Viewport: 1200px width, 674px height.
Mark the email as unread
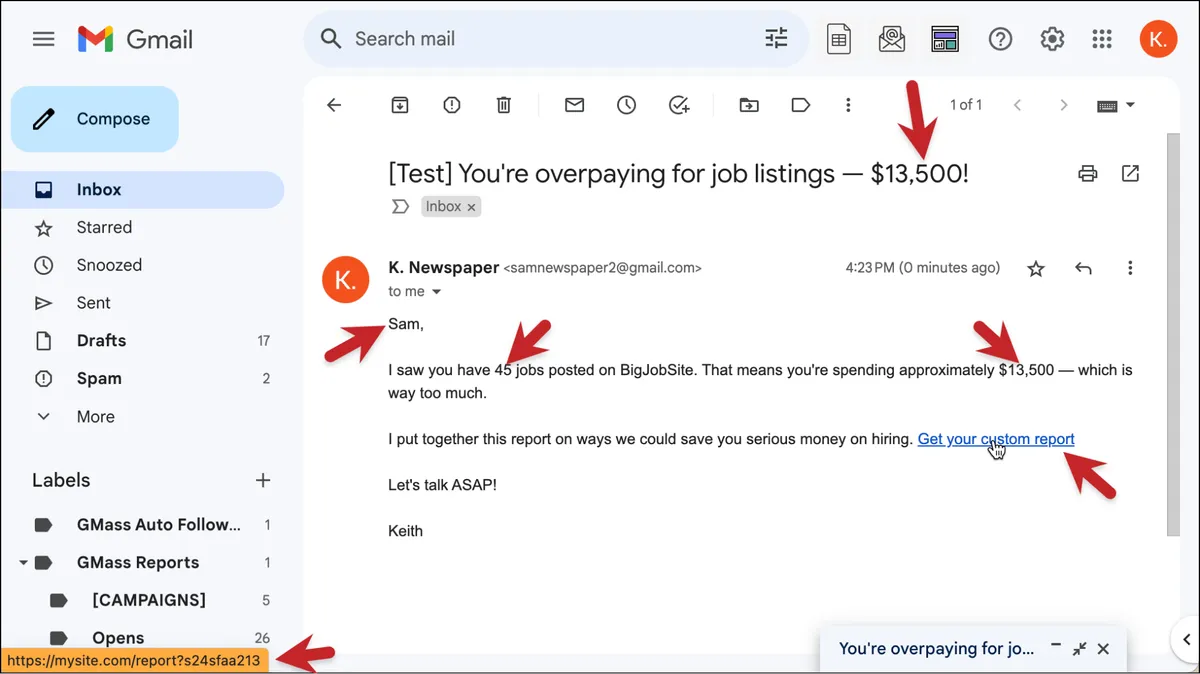coord(574,105)
